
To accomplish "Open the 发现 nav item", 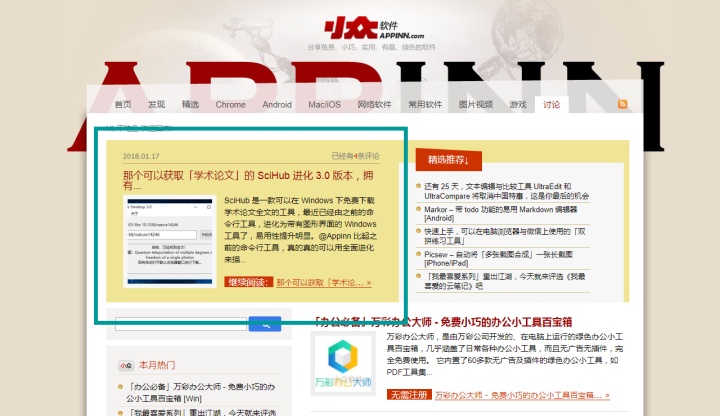I will point(156,105).
